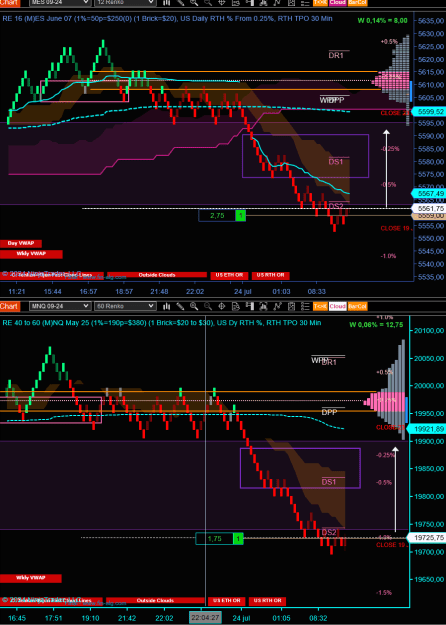Activate crosshair cursor in MNQ toolbar
This screenshot has width=446, height=625.
click(222, 306)
